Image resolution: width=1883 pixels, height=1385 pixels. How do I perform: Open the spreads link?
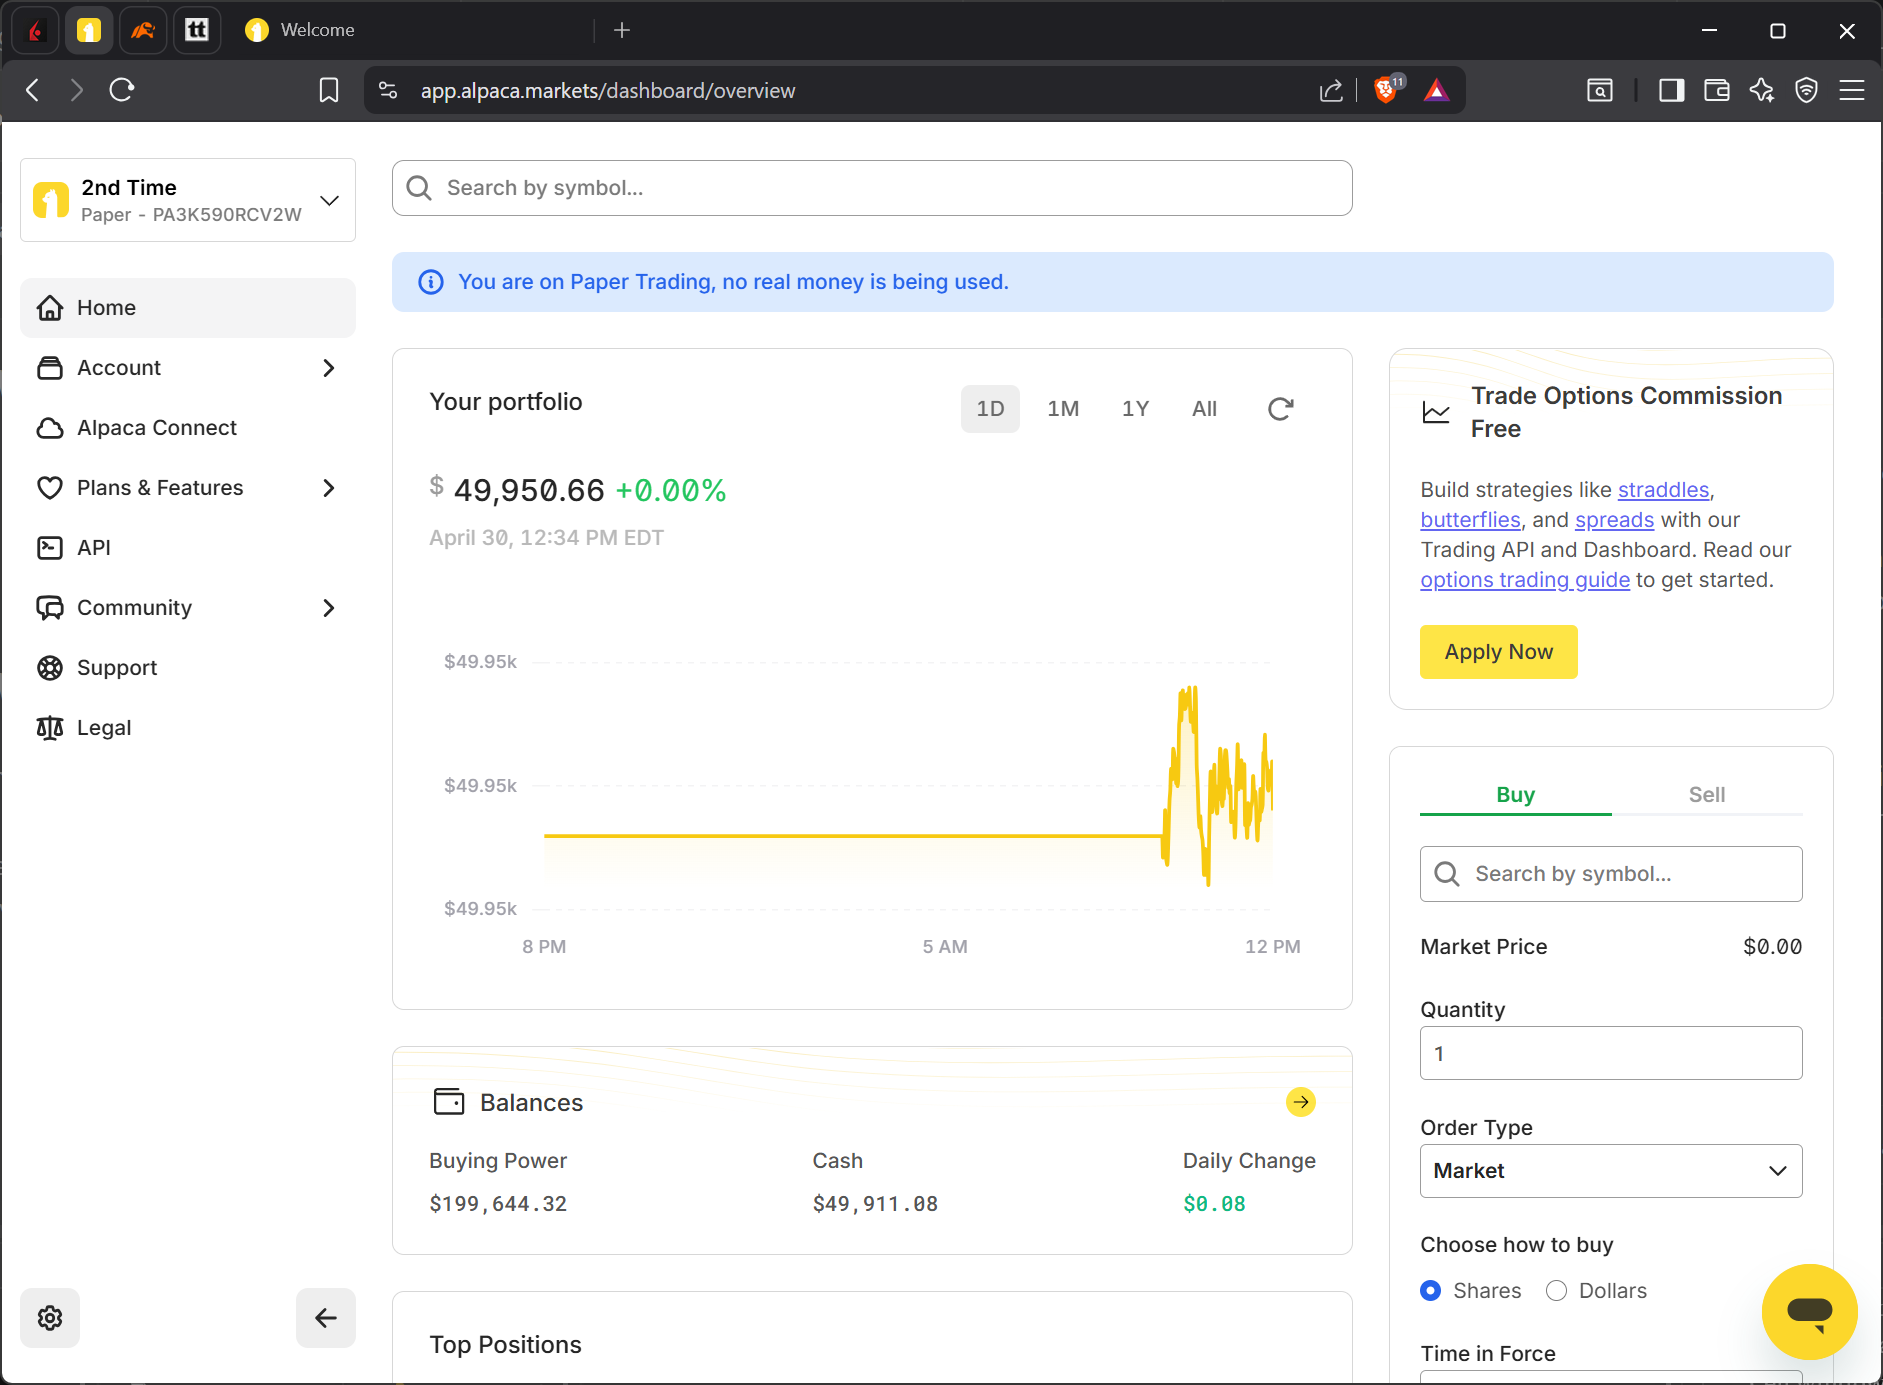(x=1615, y=520)
